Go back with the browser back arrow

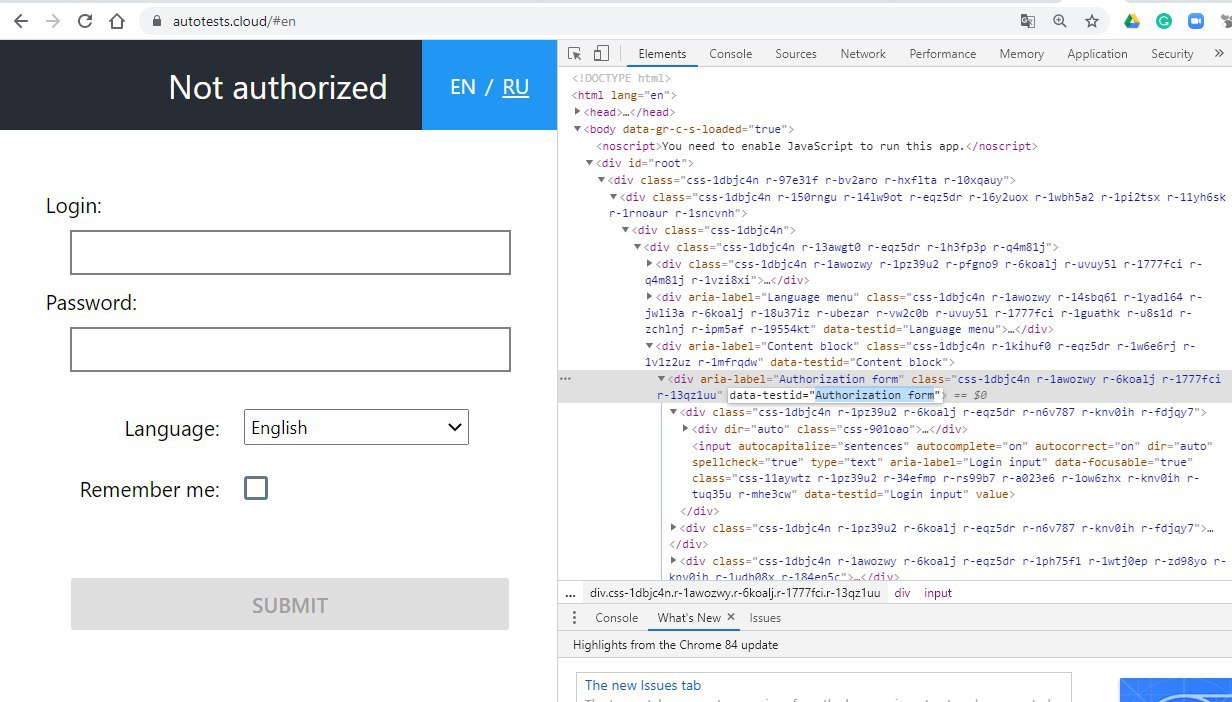point(20,21)
